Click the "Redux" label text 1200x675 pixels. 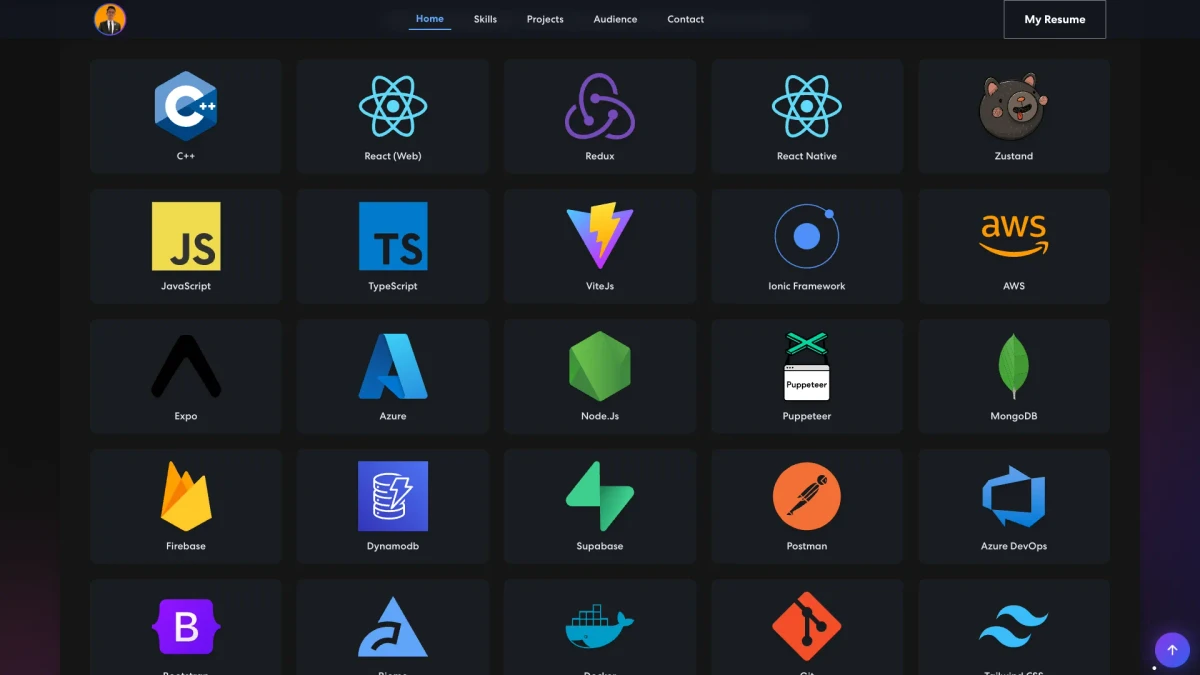point(600,156)
